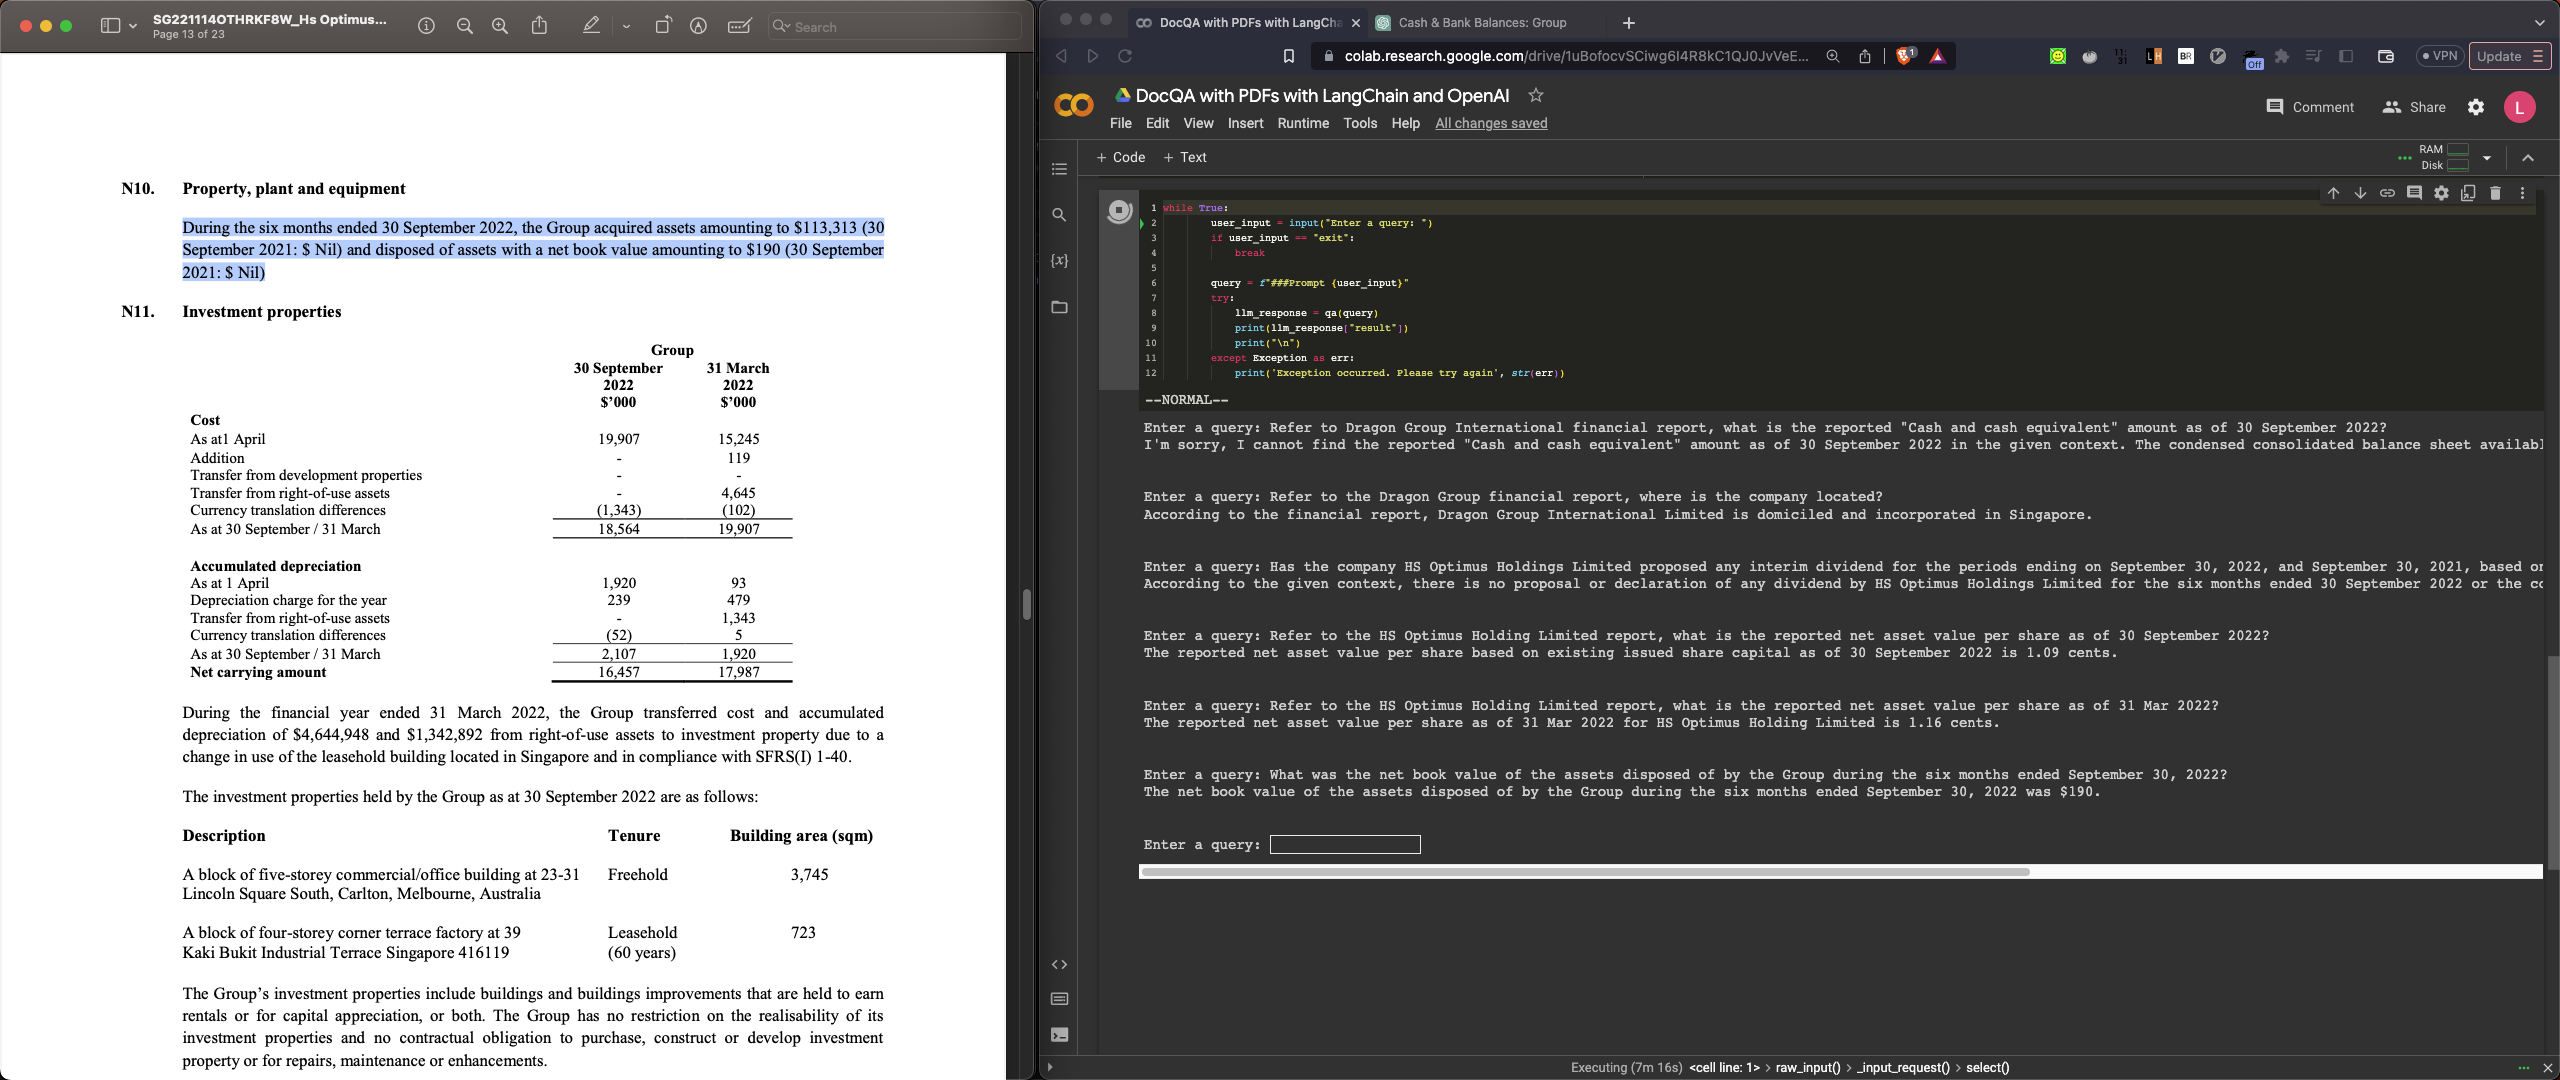Viewport: 2560px width, 1080px height.
Task: Click the Share button
Action: [x=2414, y=107]
